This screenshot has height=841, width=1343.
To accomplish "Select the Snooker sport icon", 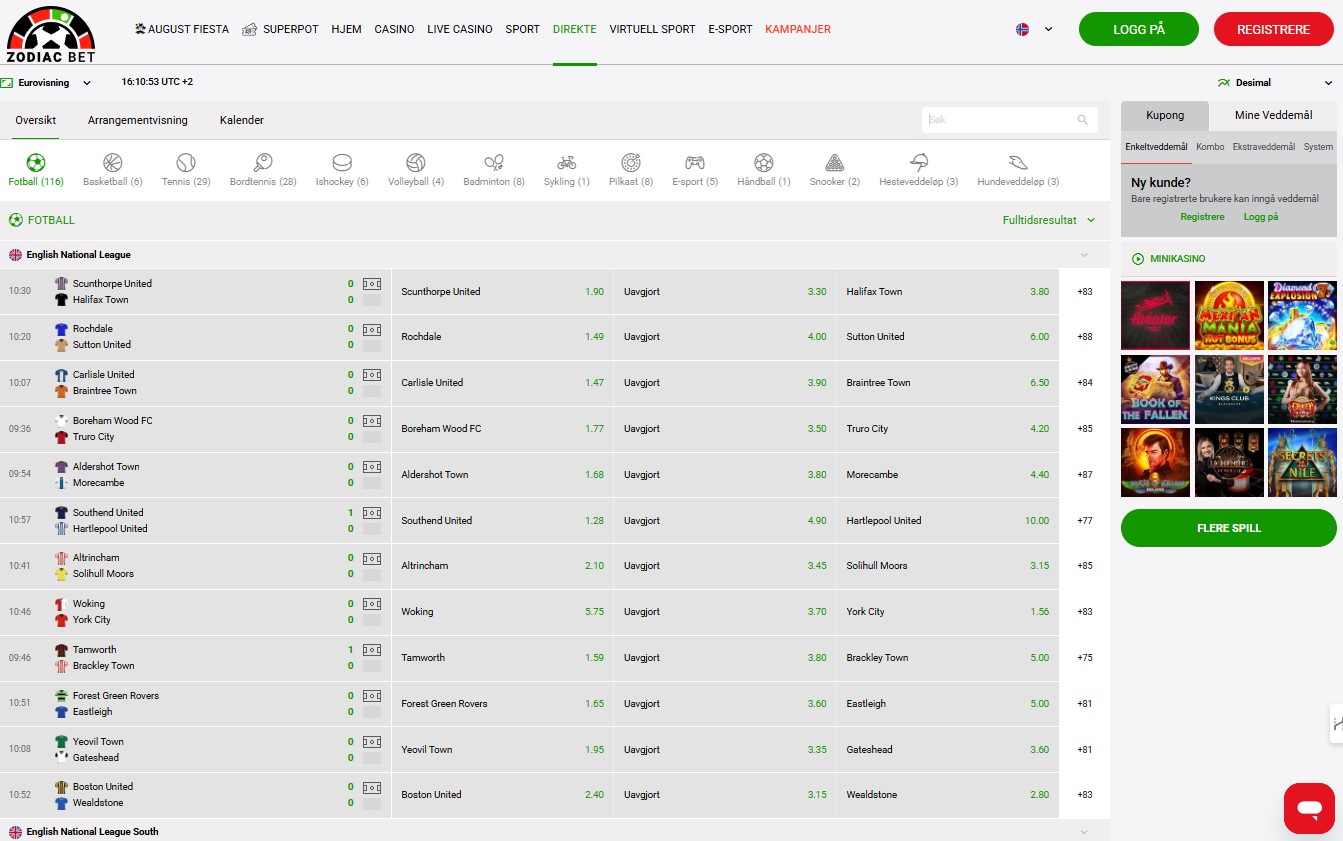I will (834, 163).
